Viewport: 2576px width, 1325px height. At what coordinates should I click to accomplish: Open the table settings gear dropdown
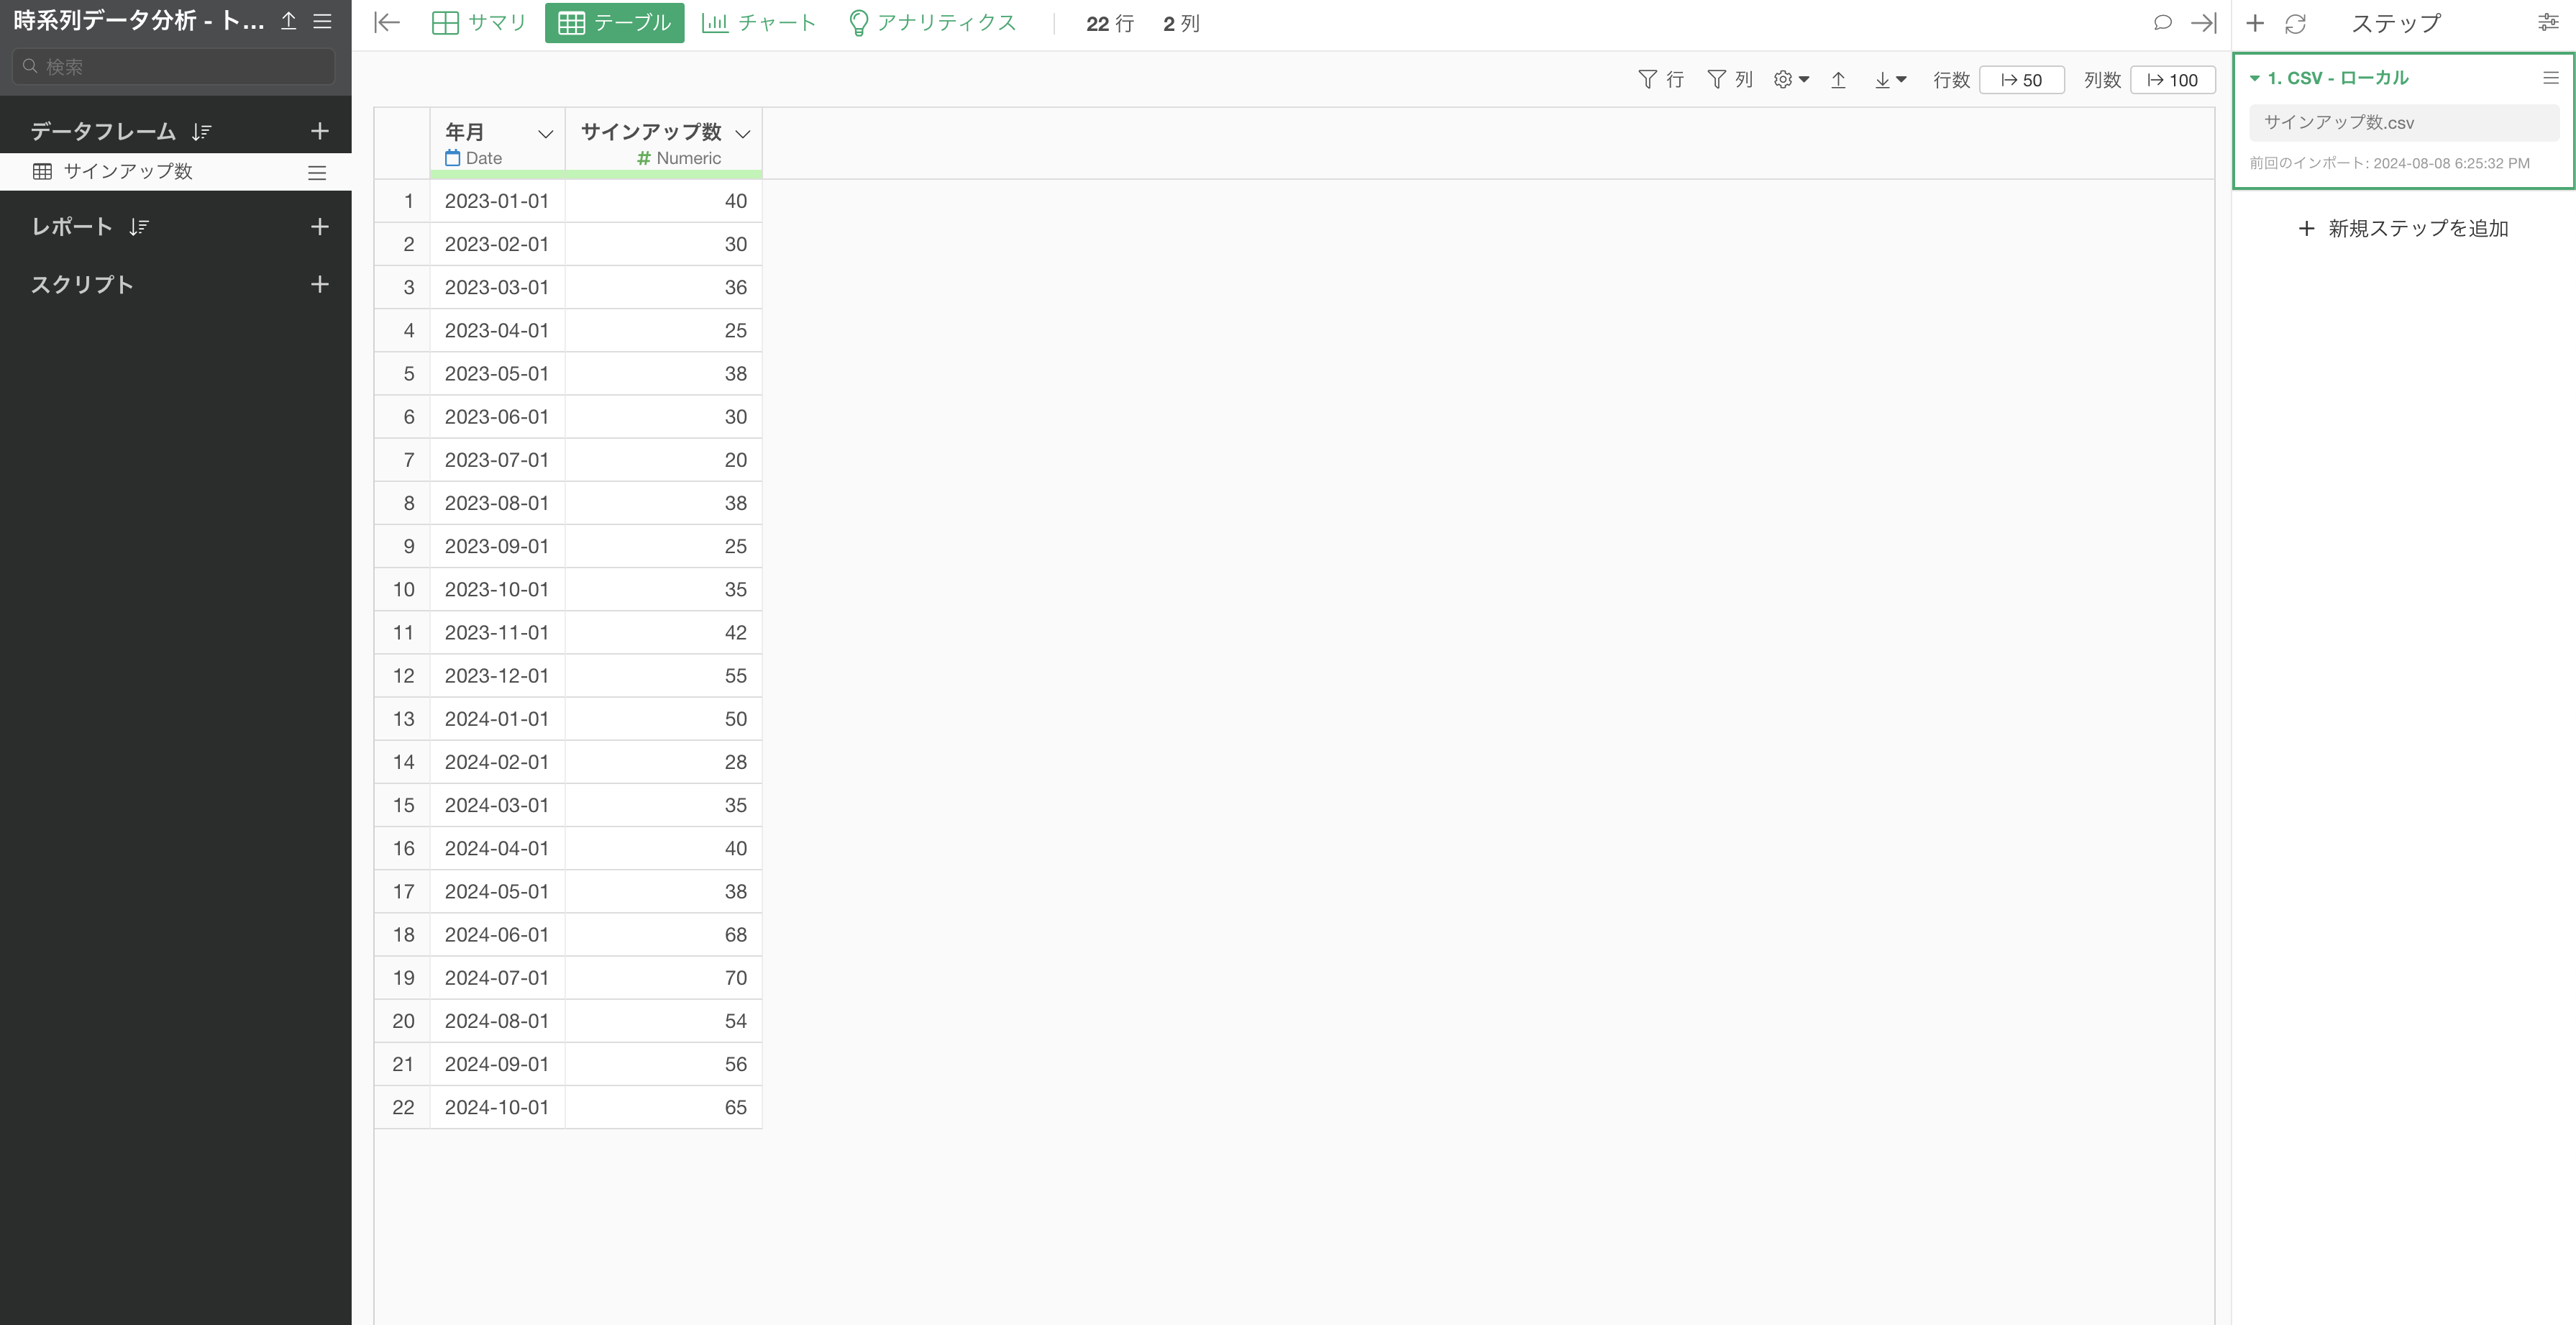pos(1791,80)
